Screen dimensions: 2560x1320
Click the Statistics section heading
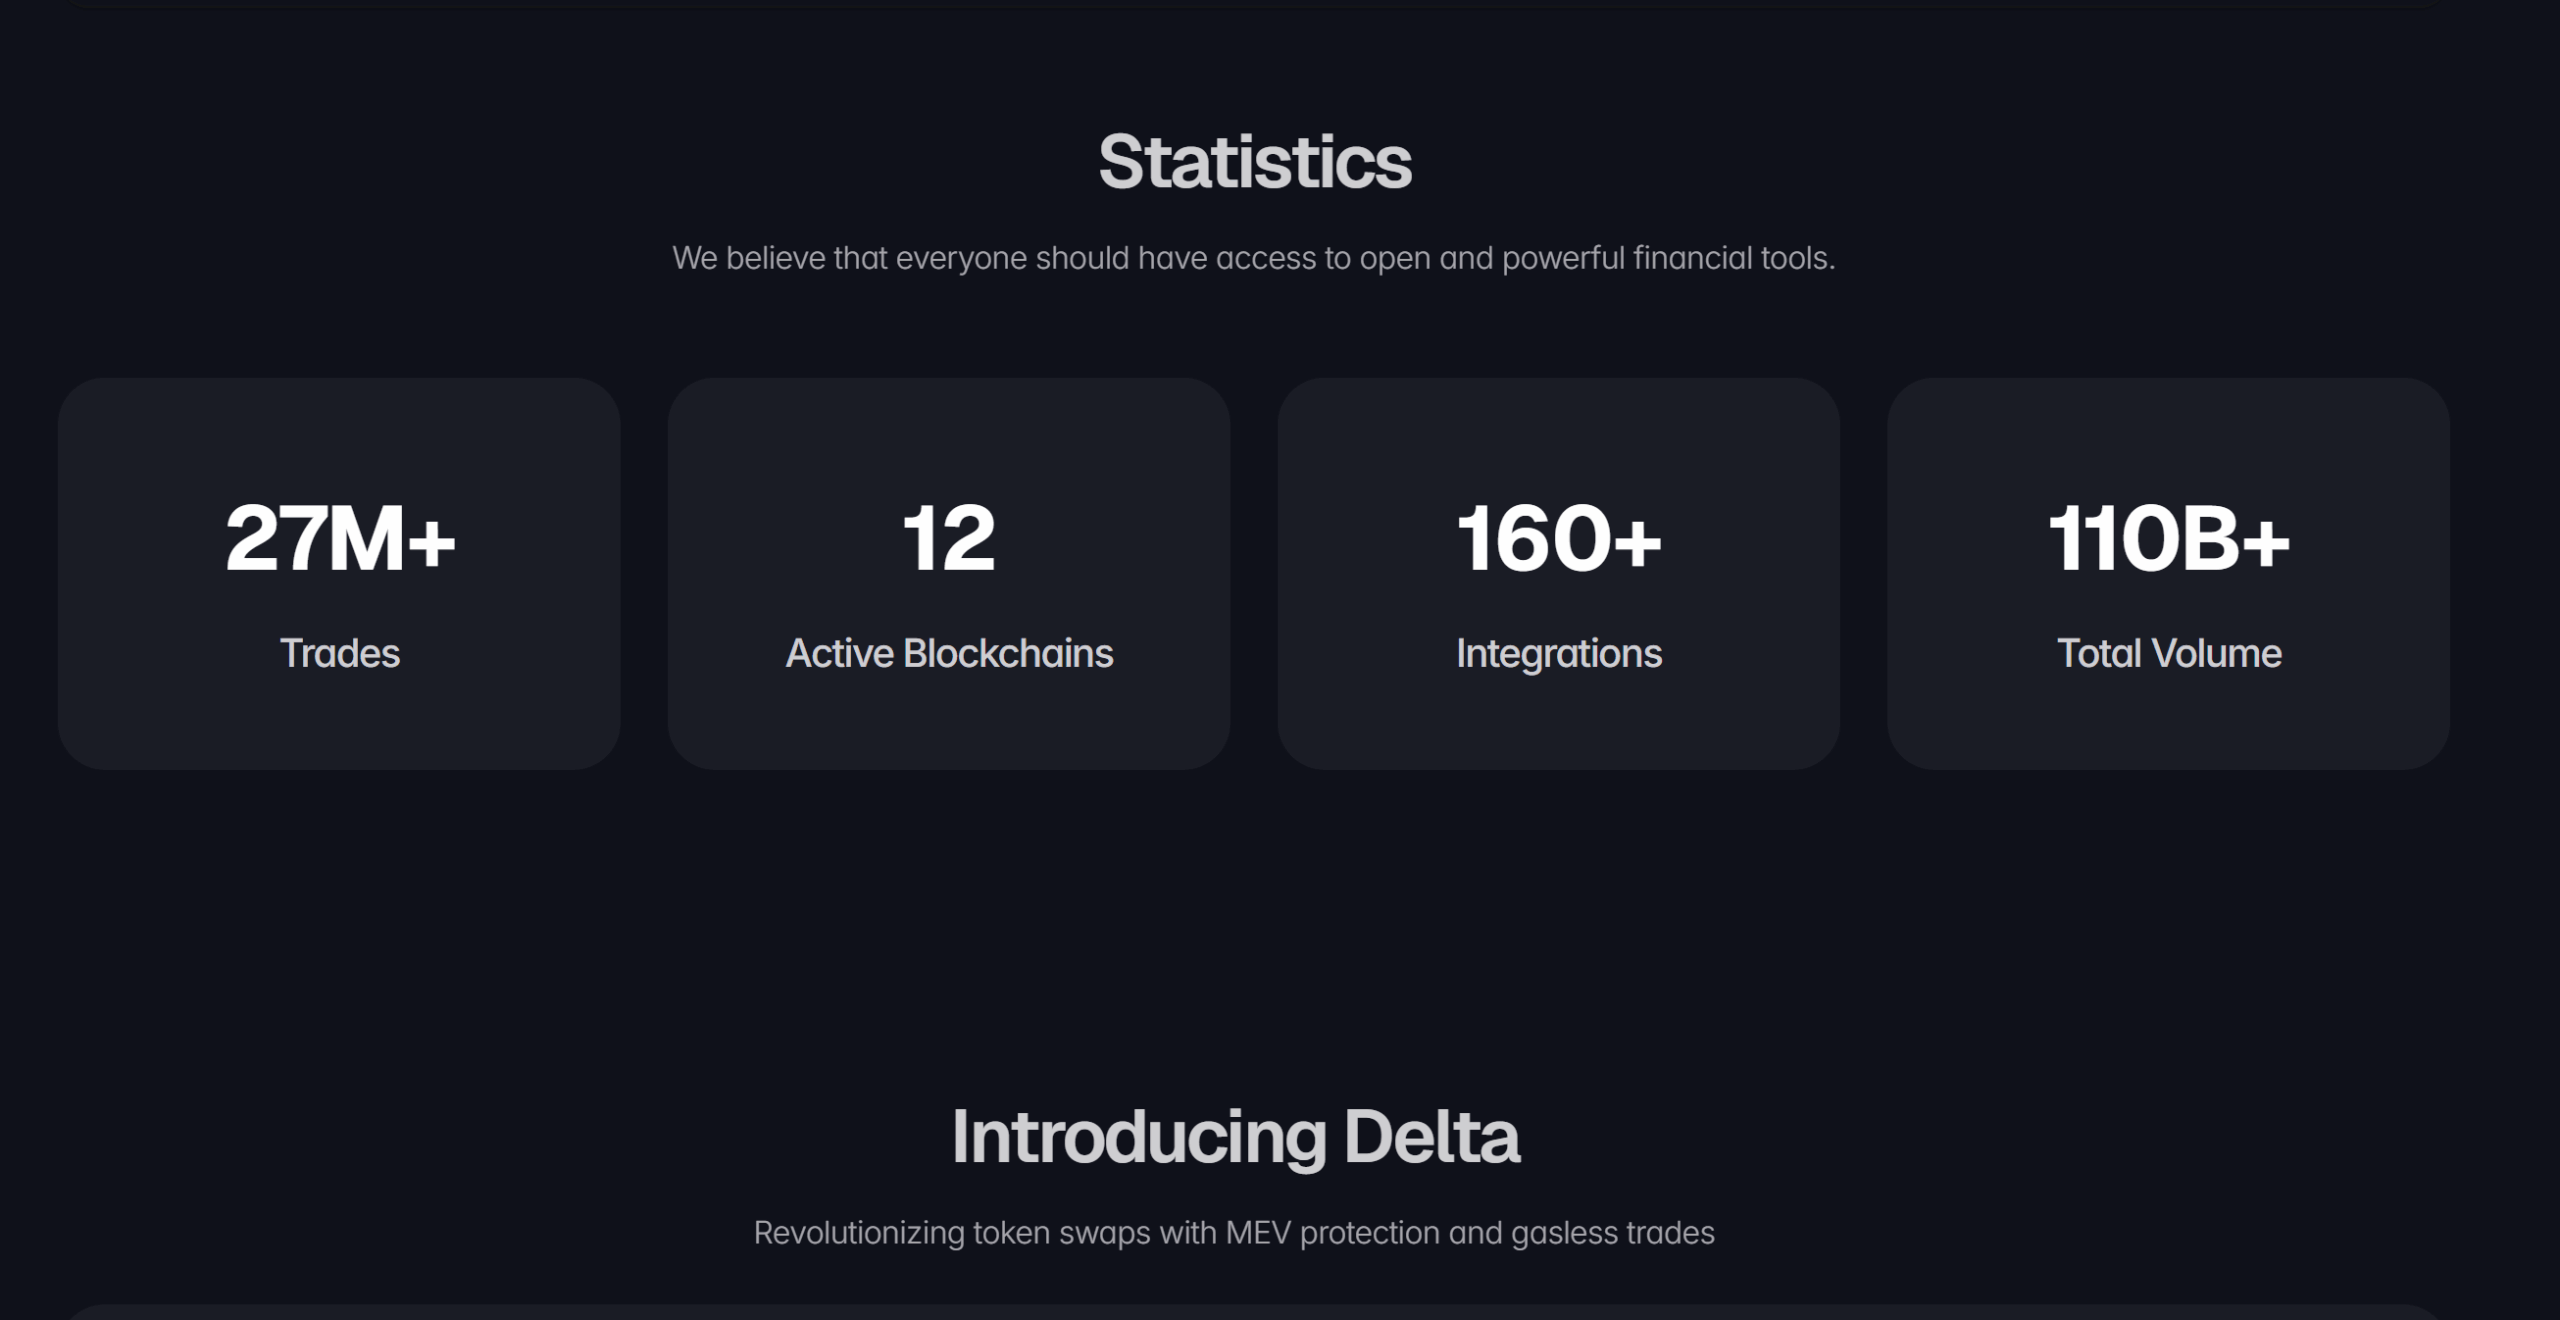(1255, 162)
